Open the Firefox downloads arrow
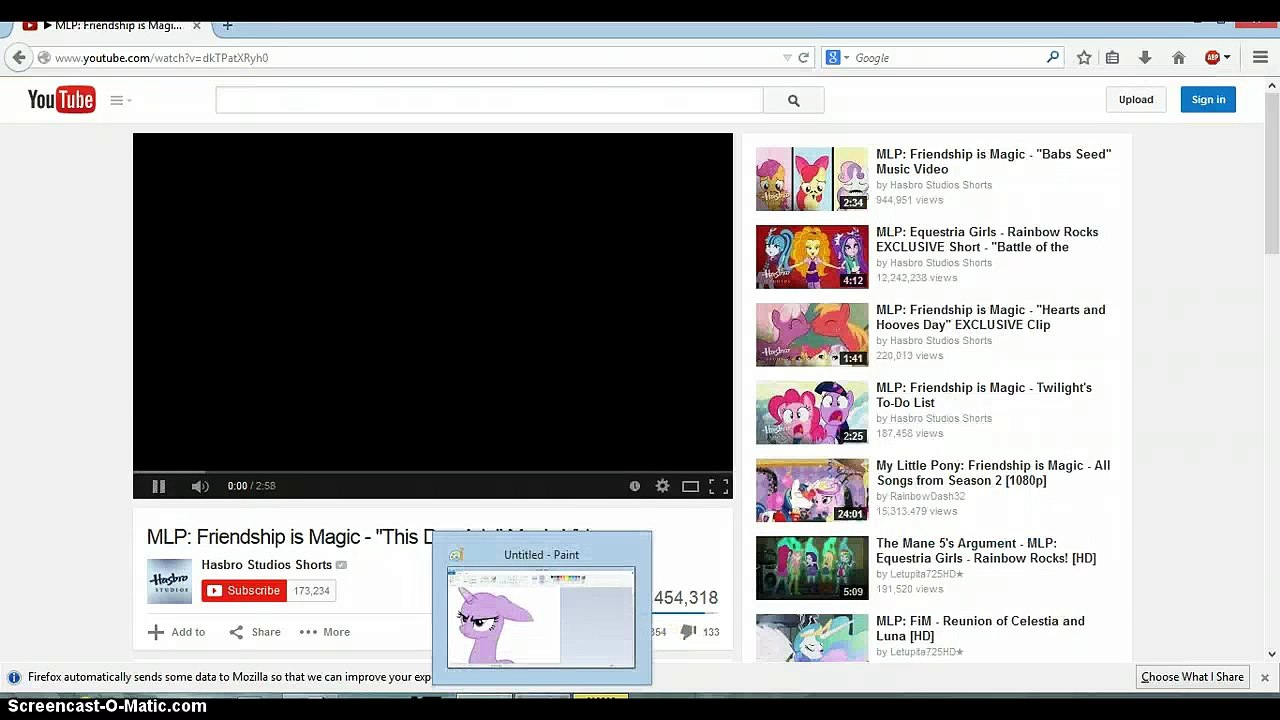Image resolution: width=1280 pixels, height=720 pixels. tap(1145, 58)
